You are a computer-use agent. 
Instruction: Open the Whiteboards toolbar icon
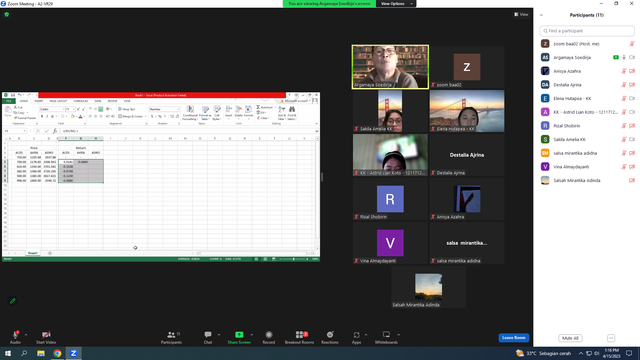[x=386, y=335]
